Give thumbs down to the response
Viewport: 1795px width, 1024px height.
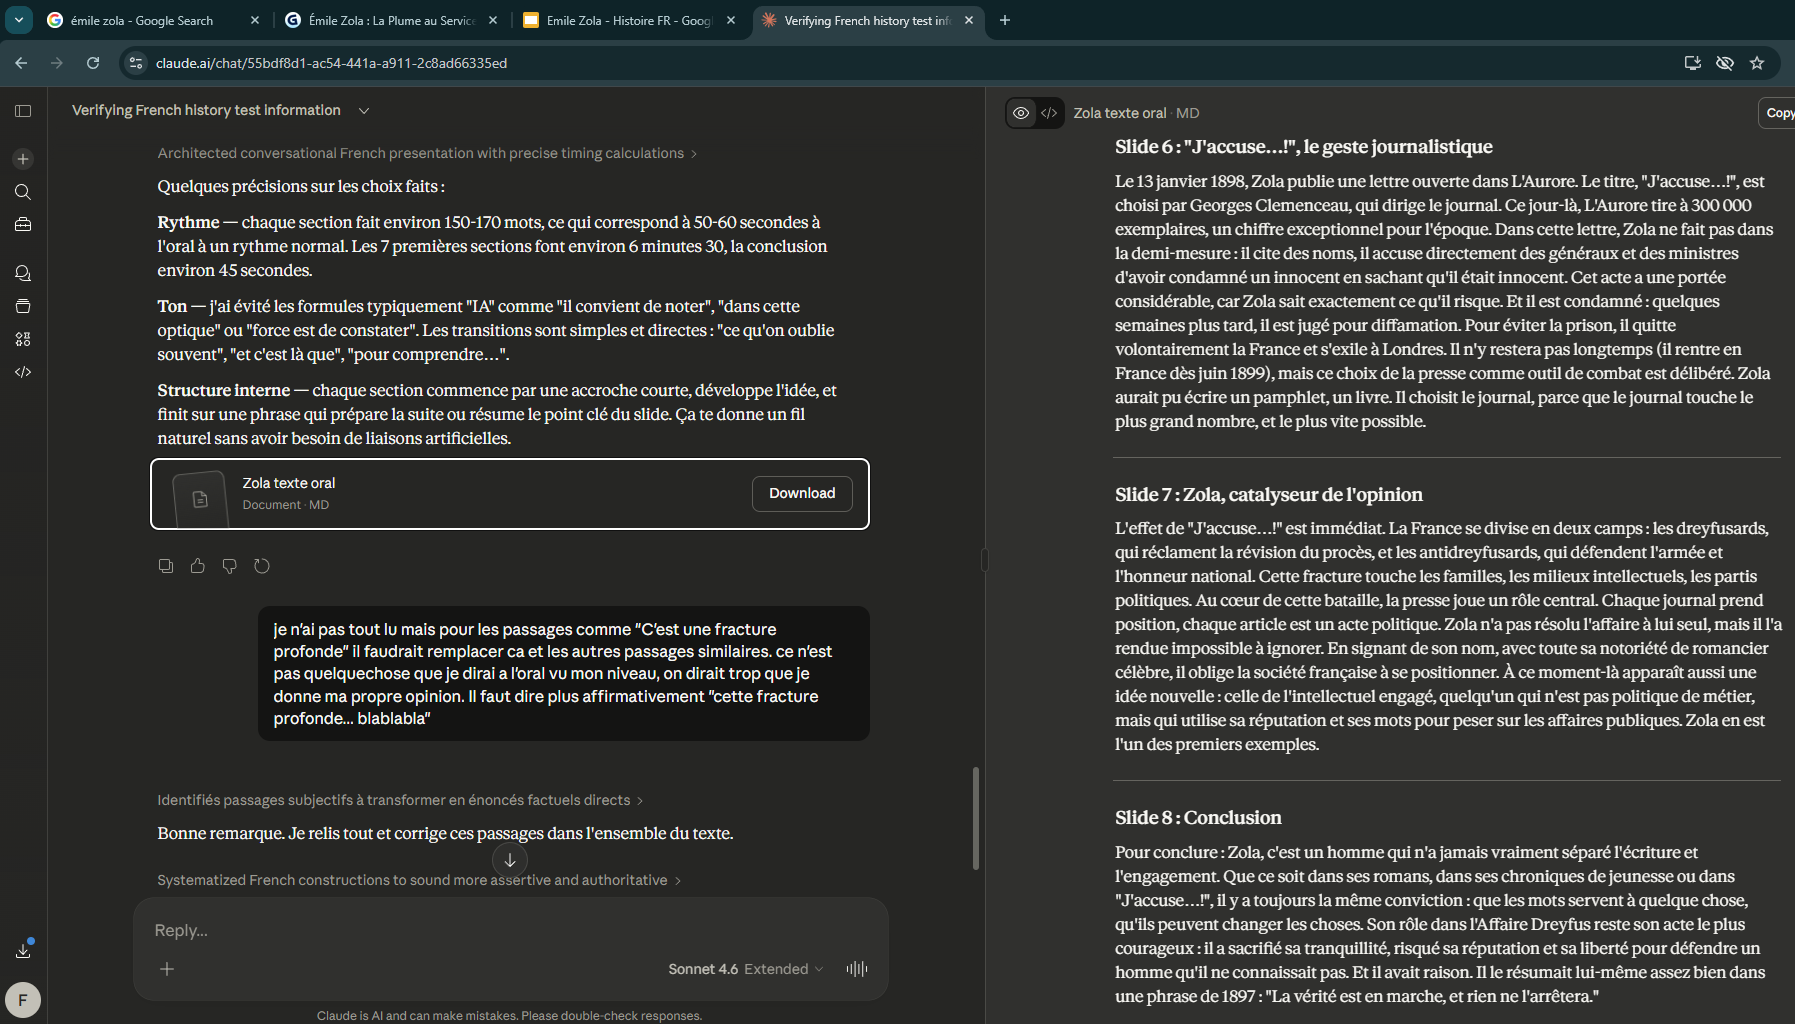(x=230, y=566)
